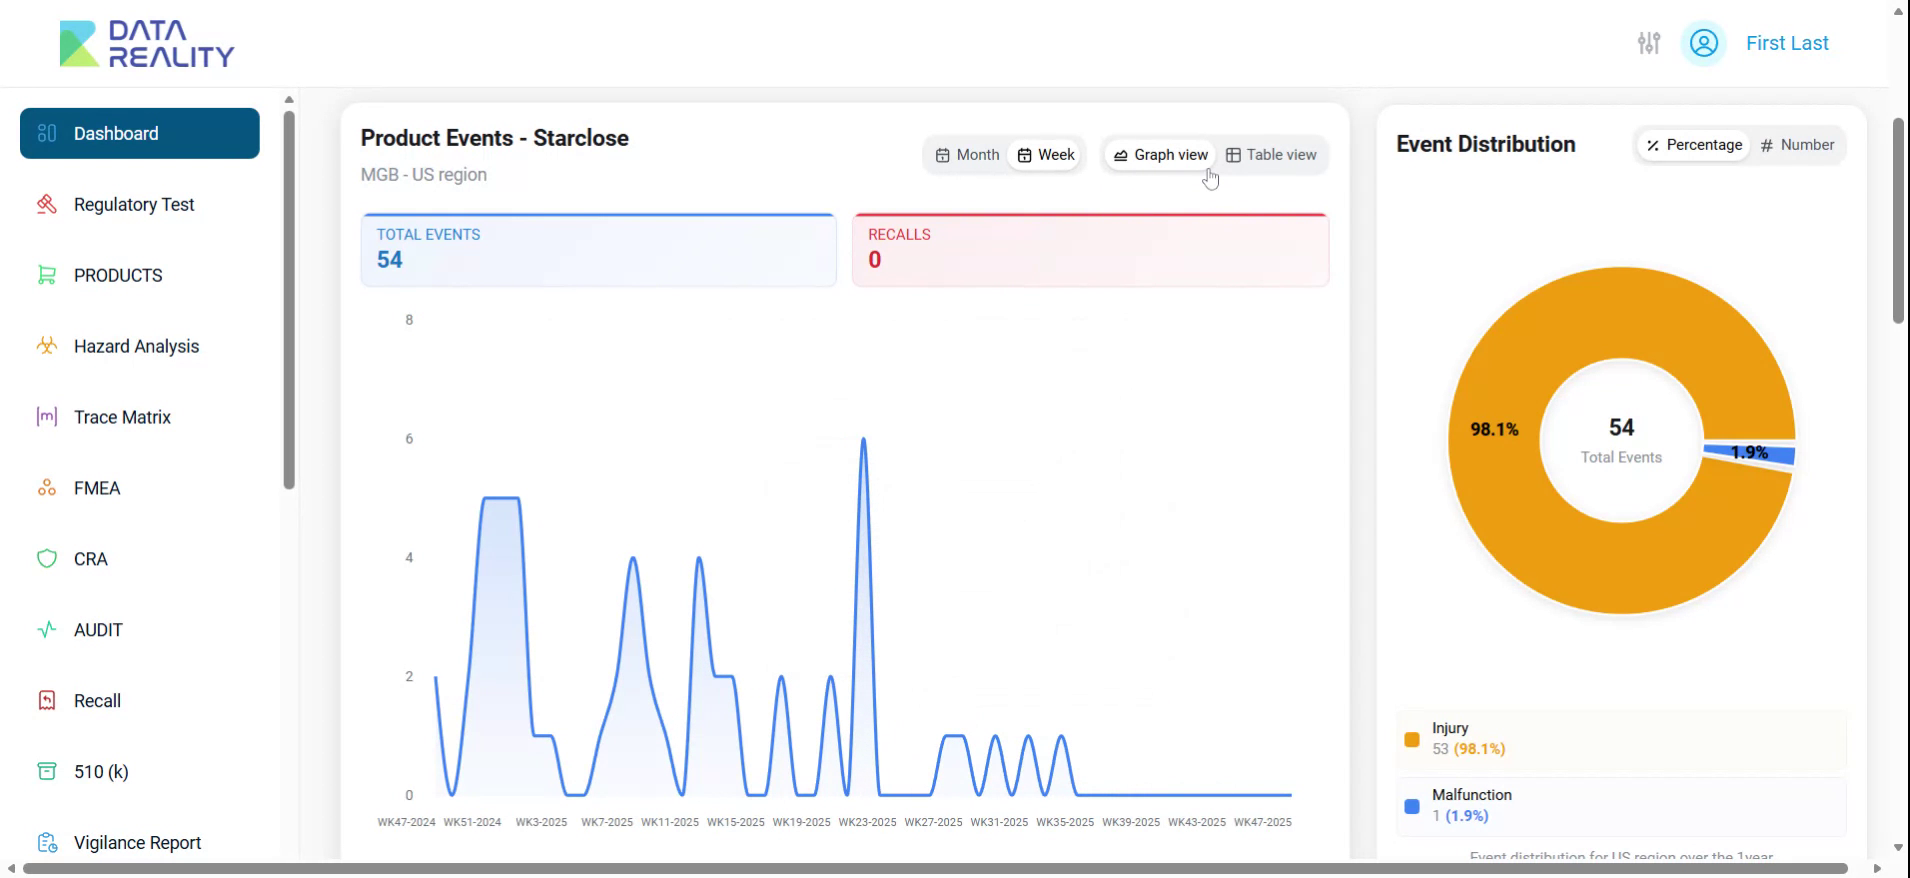Click the Data Reality logo

point(147,44)
